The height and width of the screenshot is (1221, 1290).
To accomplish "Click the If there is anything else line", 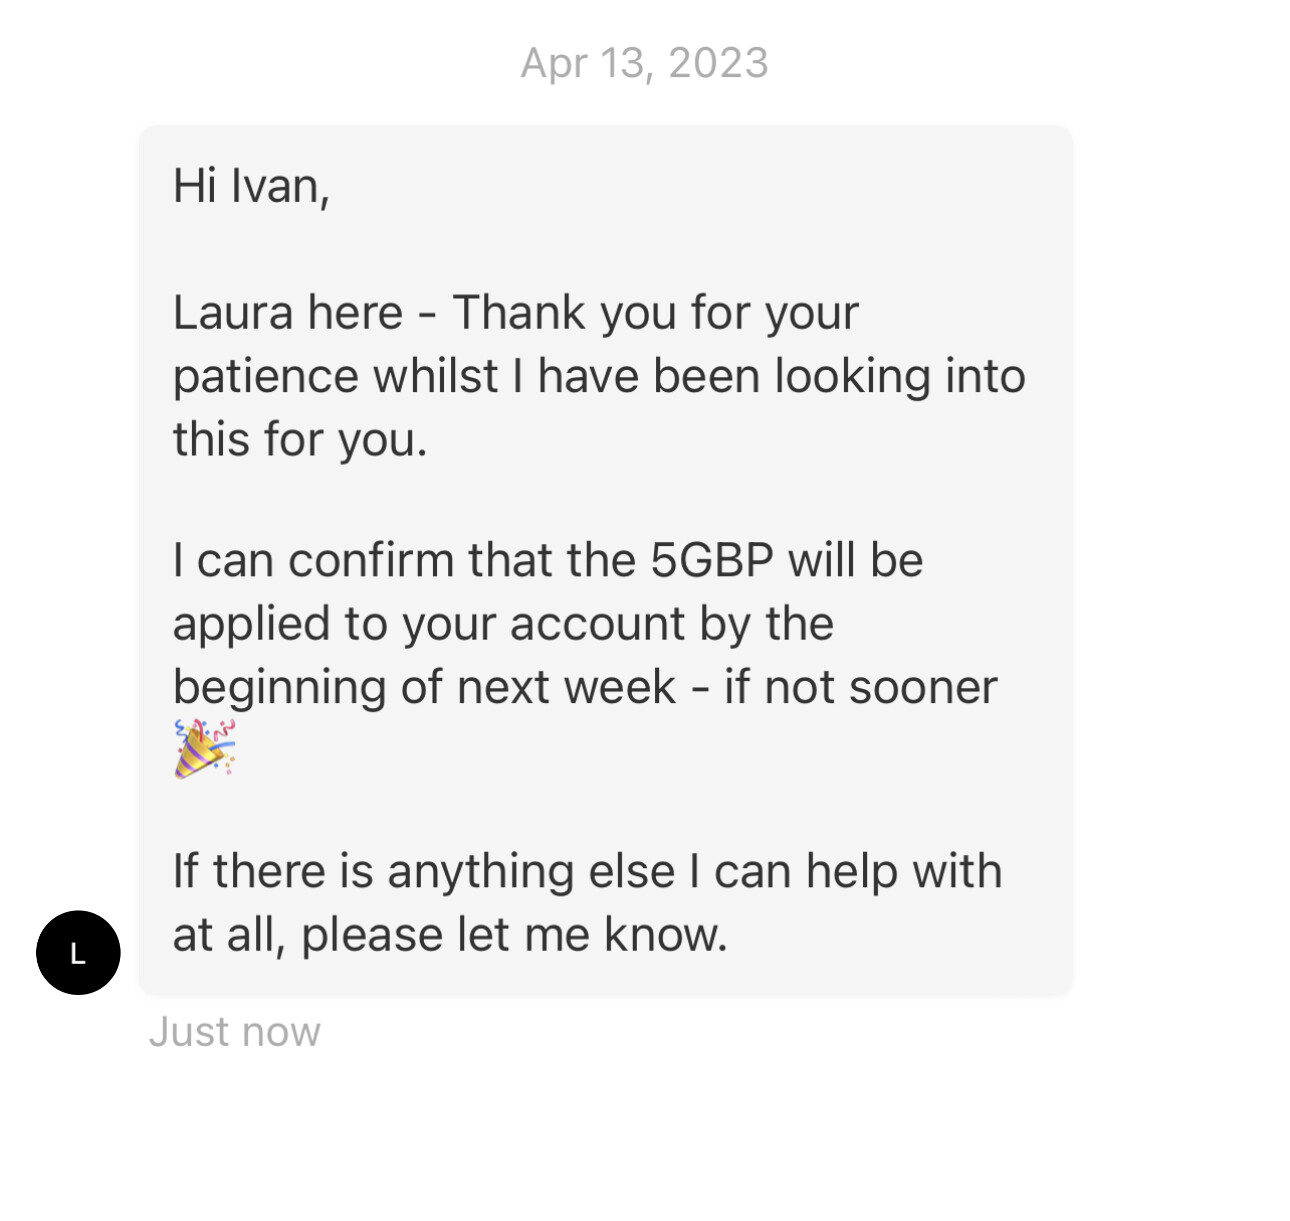I will pos(588,872).
